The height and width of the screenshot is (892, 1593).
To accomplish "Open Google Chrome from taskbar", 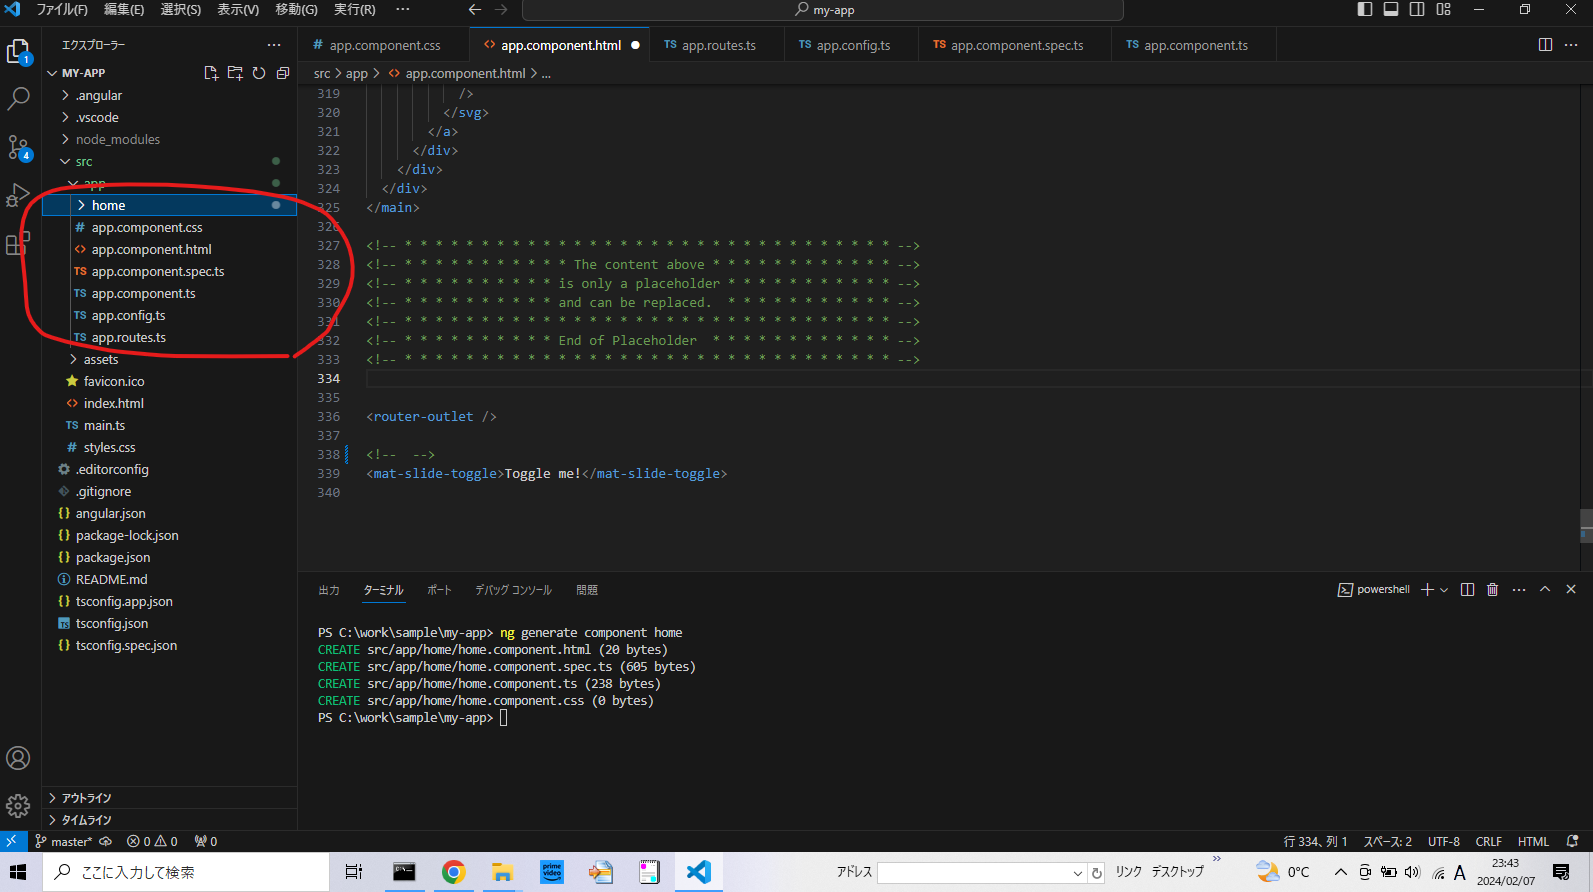I will 453,872.
